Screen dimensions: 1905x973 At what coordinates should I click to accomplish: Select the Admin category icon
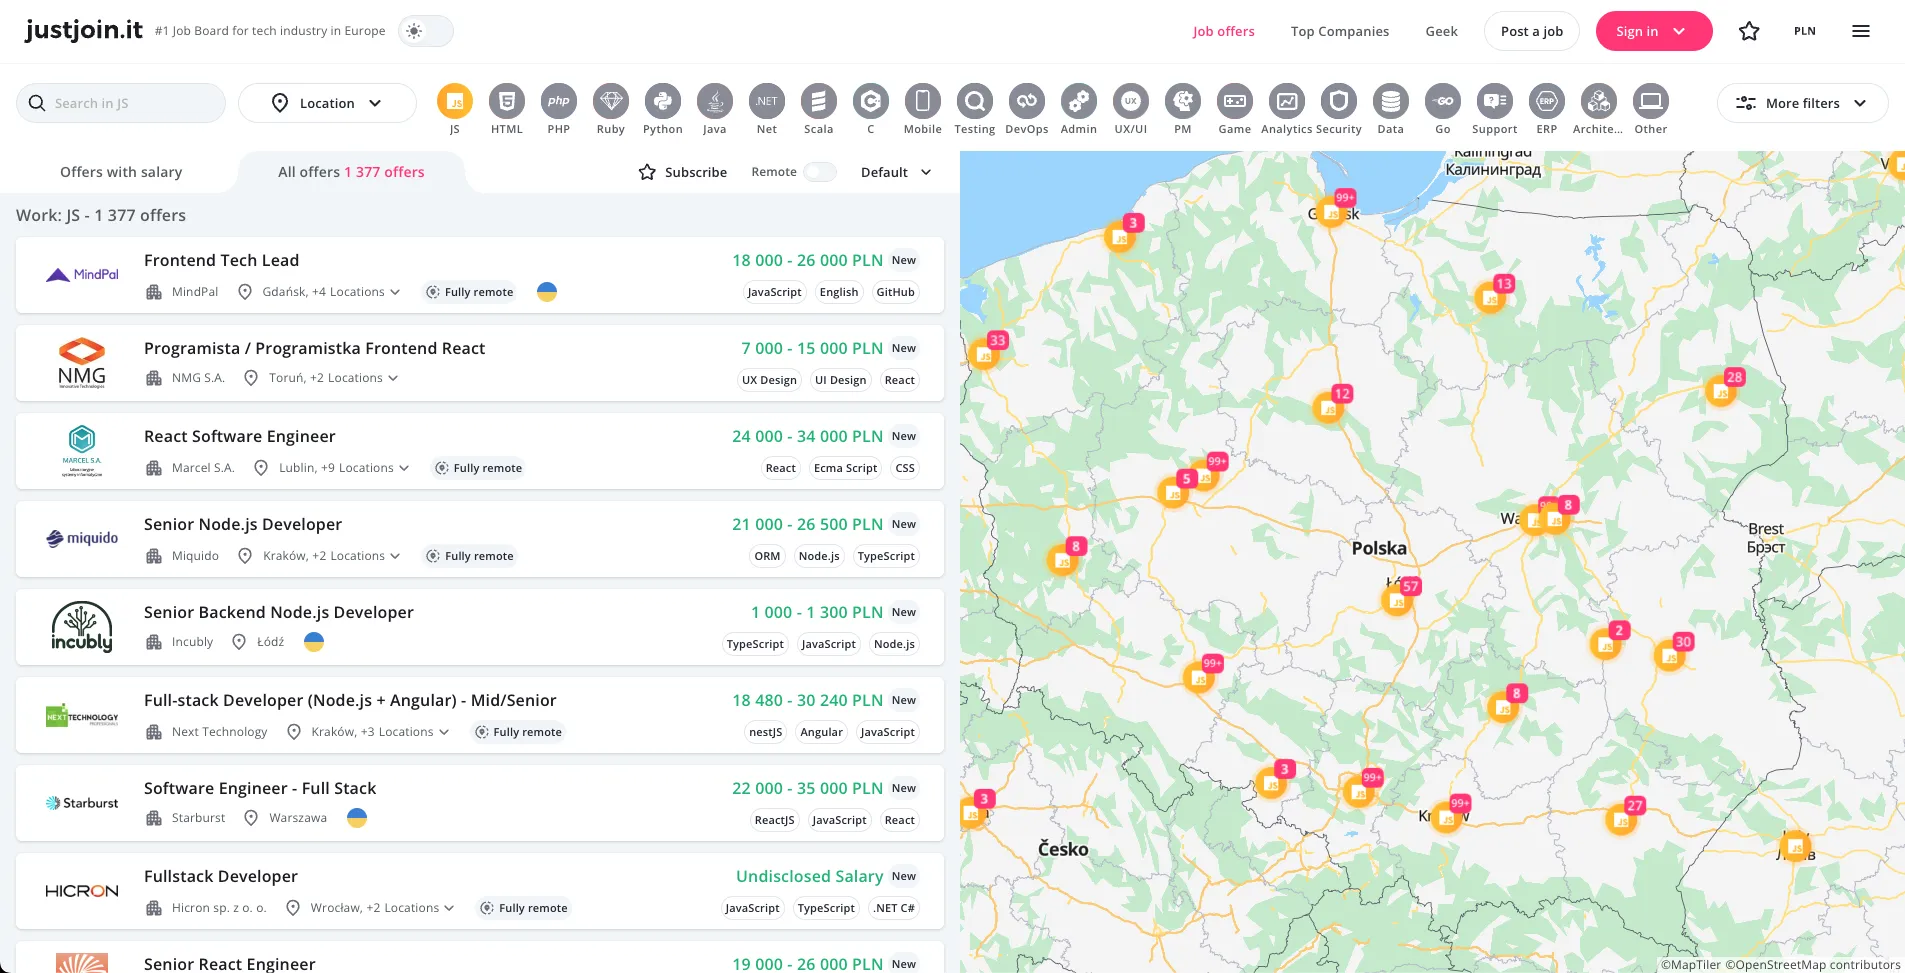(x=1079, y=101)
